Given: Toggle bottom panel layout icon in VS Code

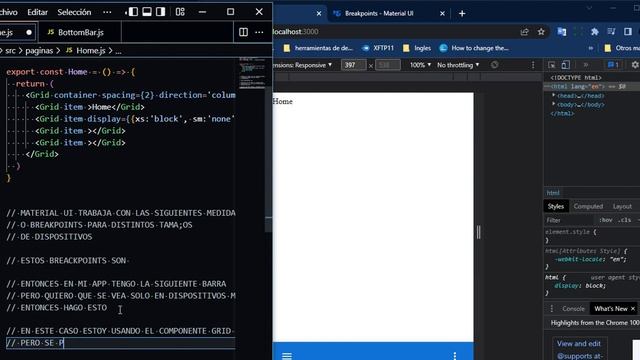Looking at the screenshot, I should (x=147, y=12).
